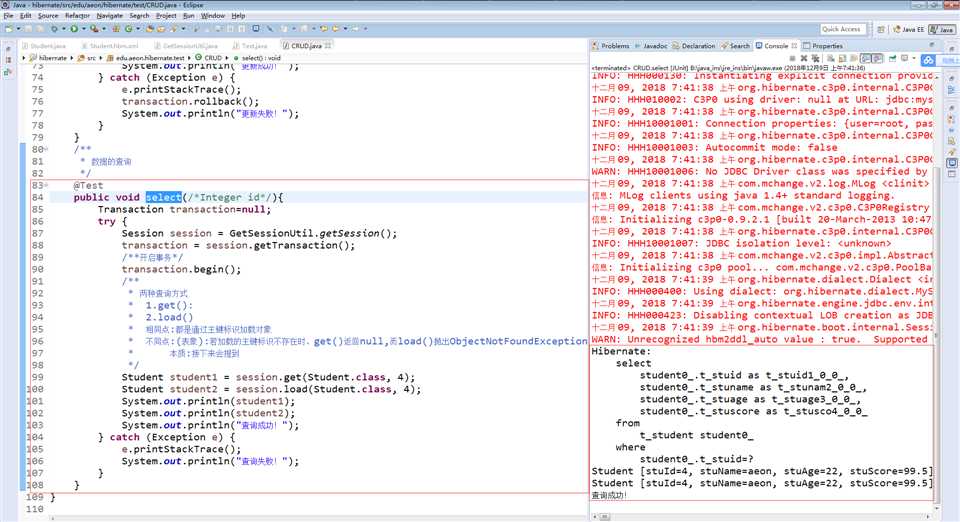Click the Quick Access search field
Viewport: 960px width, 522px height.
pyautogui.click(x=842, y=30)
